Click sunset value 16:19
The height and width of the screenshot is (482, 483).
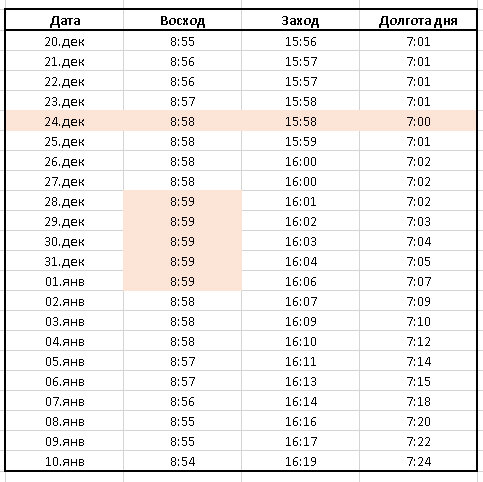(300, 461)
